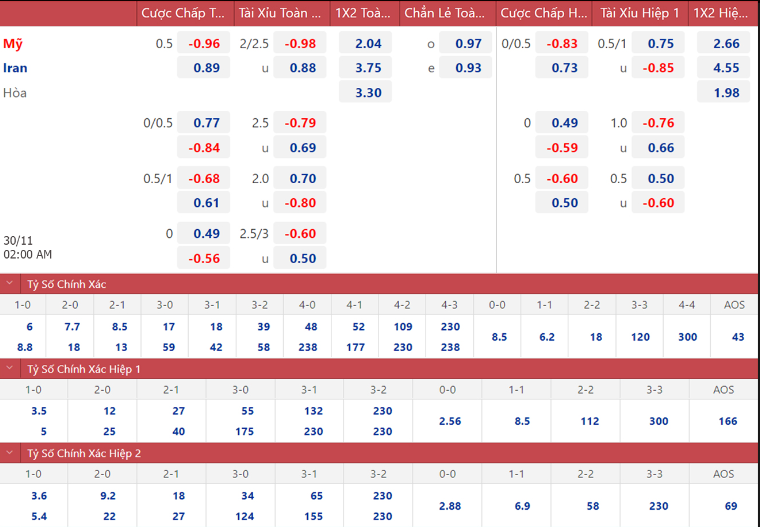Select the Tài Xỉu Hiệp 1 column header
Image resolution: width=760 pixels, height=527 pixels.
(x=639, y=13)
